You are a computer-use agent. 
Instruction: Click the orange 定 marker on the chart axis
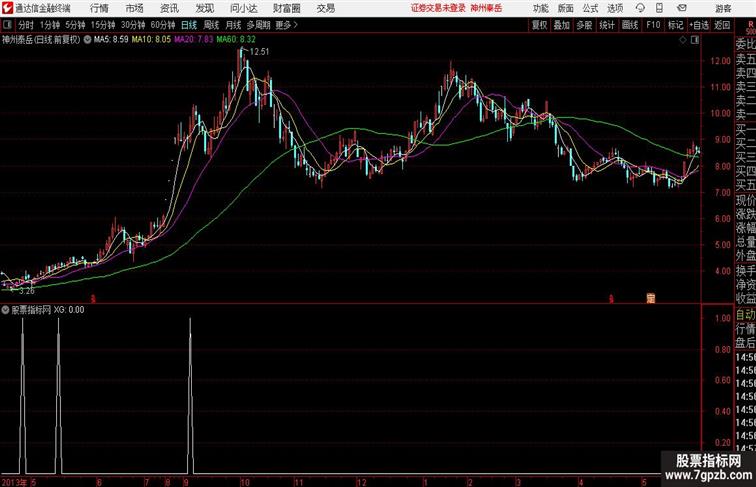[651, 298]
